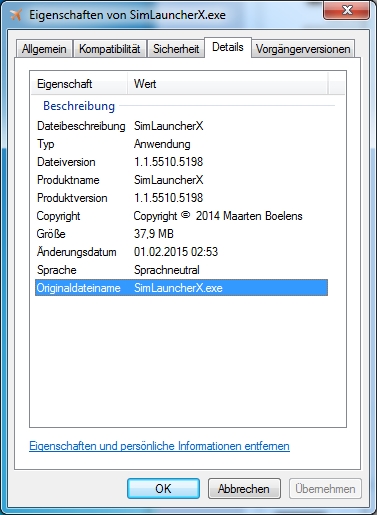Click the value 01.02.2015 02:53

pyautogui.click(x=176, y=252)
